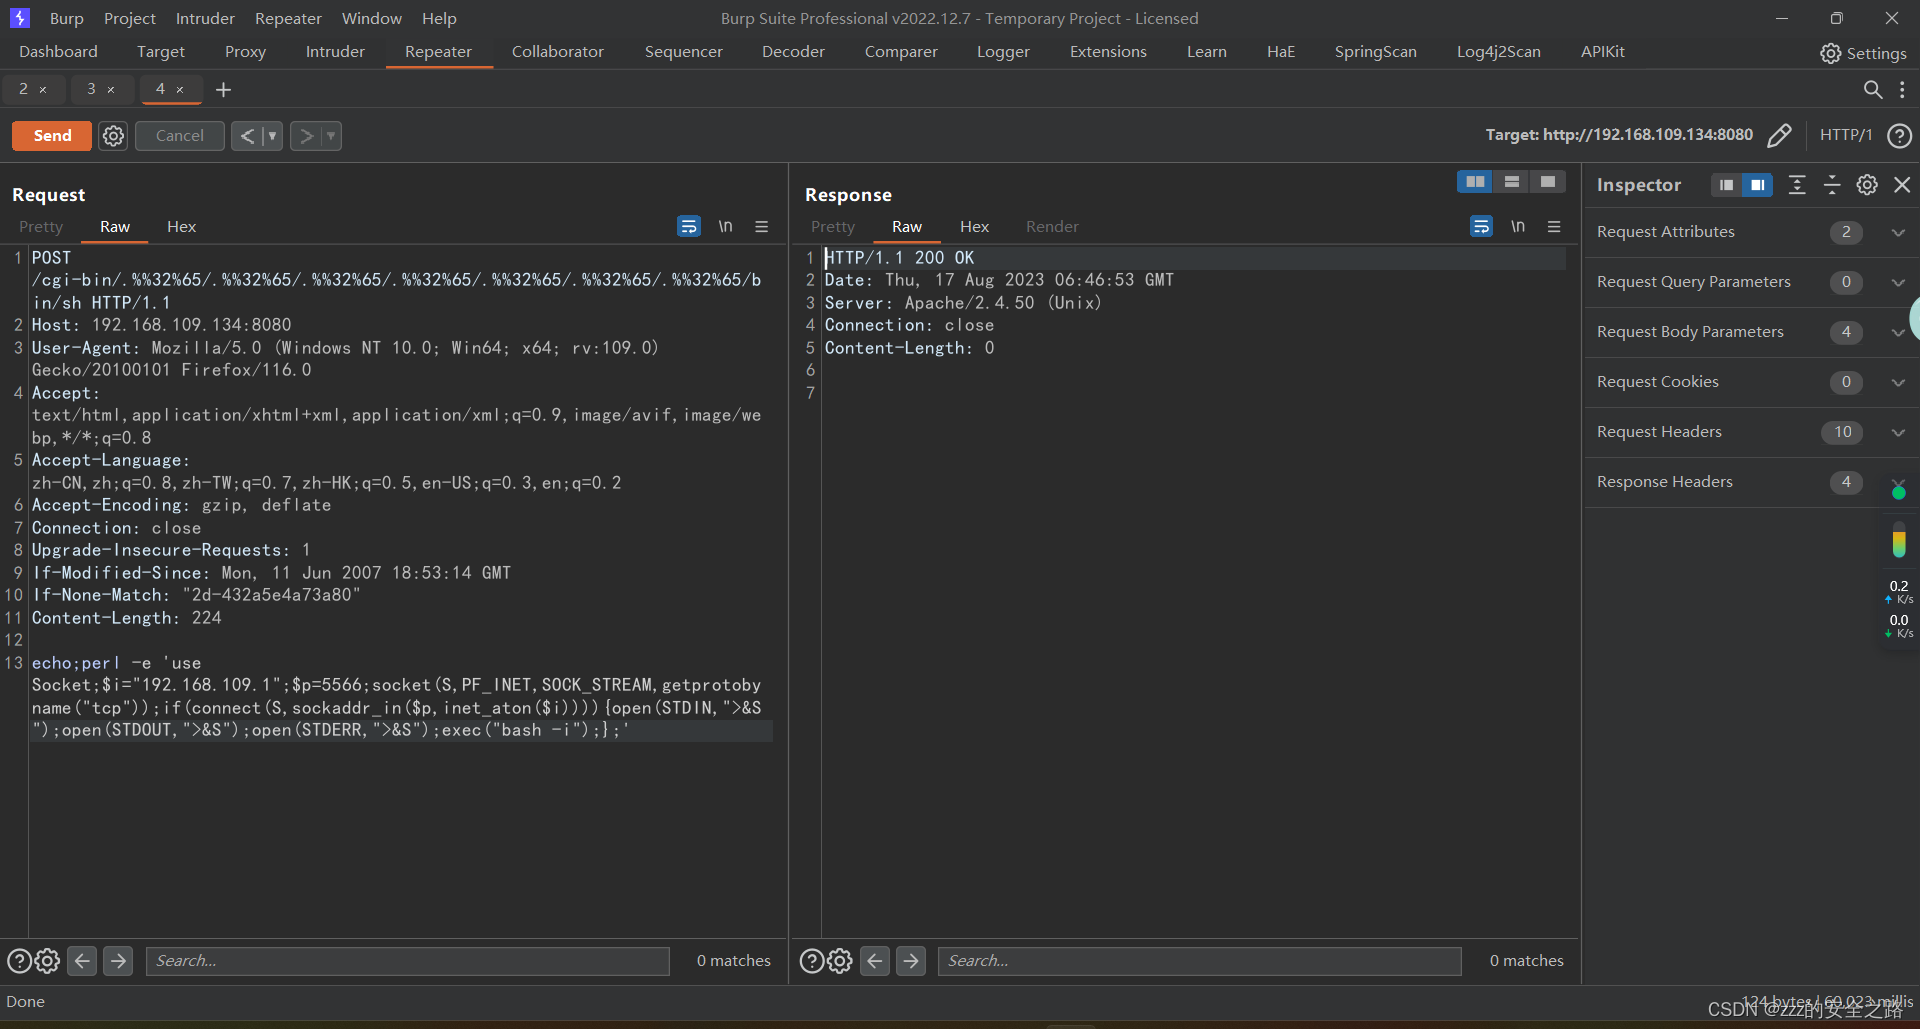Open Inspector settings gear
This screenshot has height=1029, width=1920.
pyautogui.click(x=1867, y=185)
